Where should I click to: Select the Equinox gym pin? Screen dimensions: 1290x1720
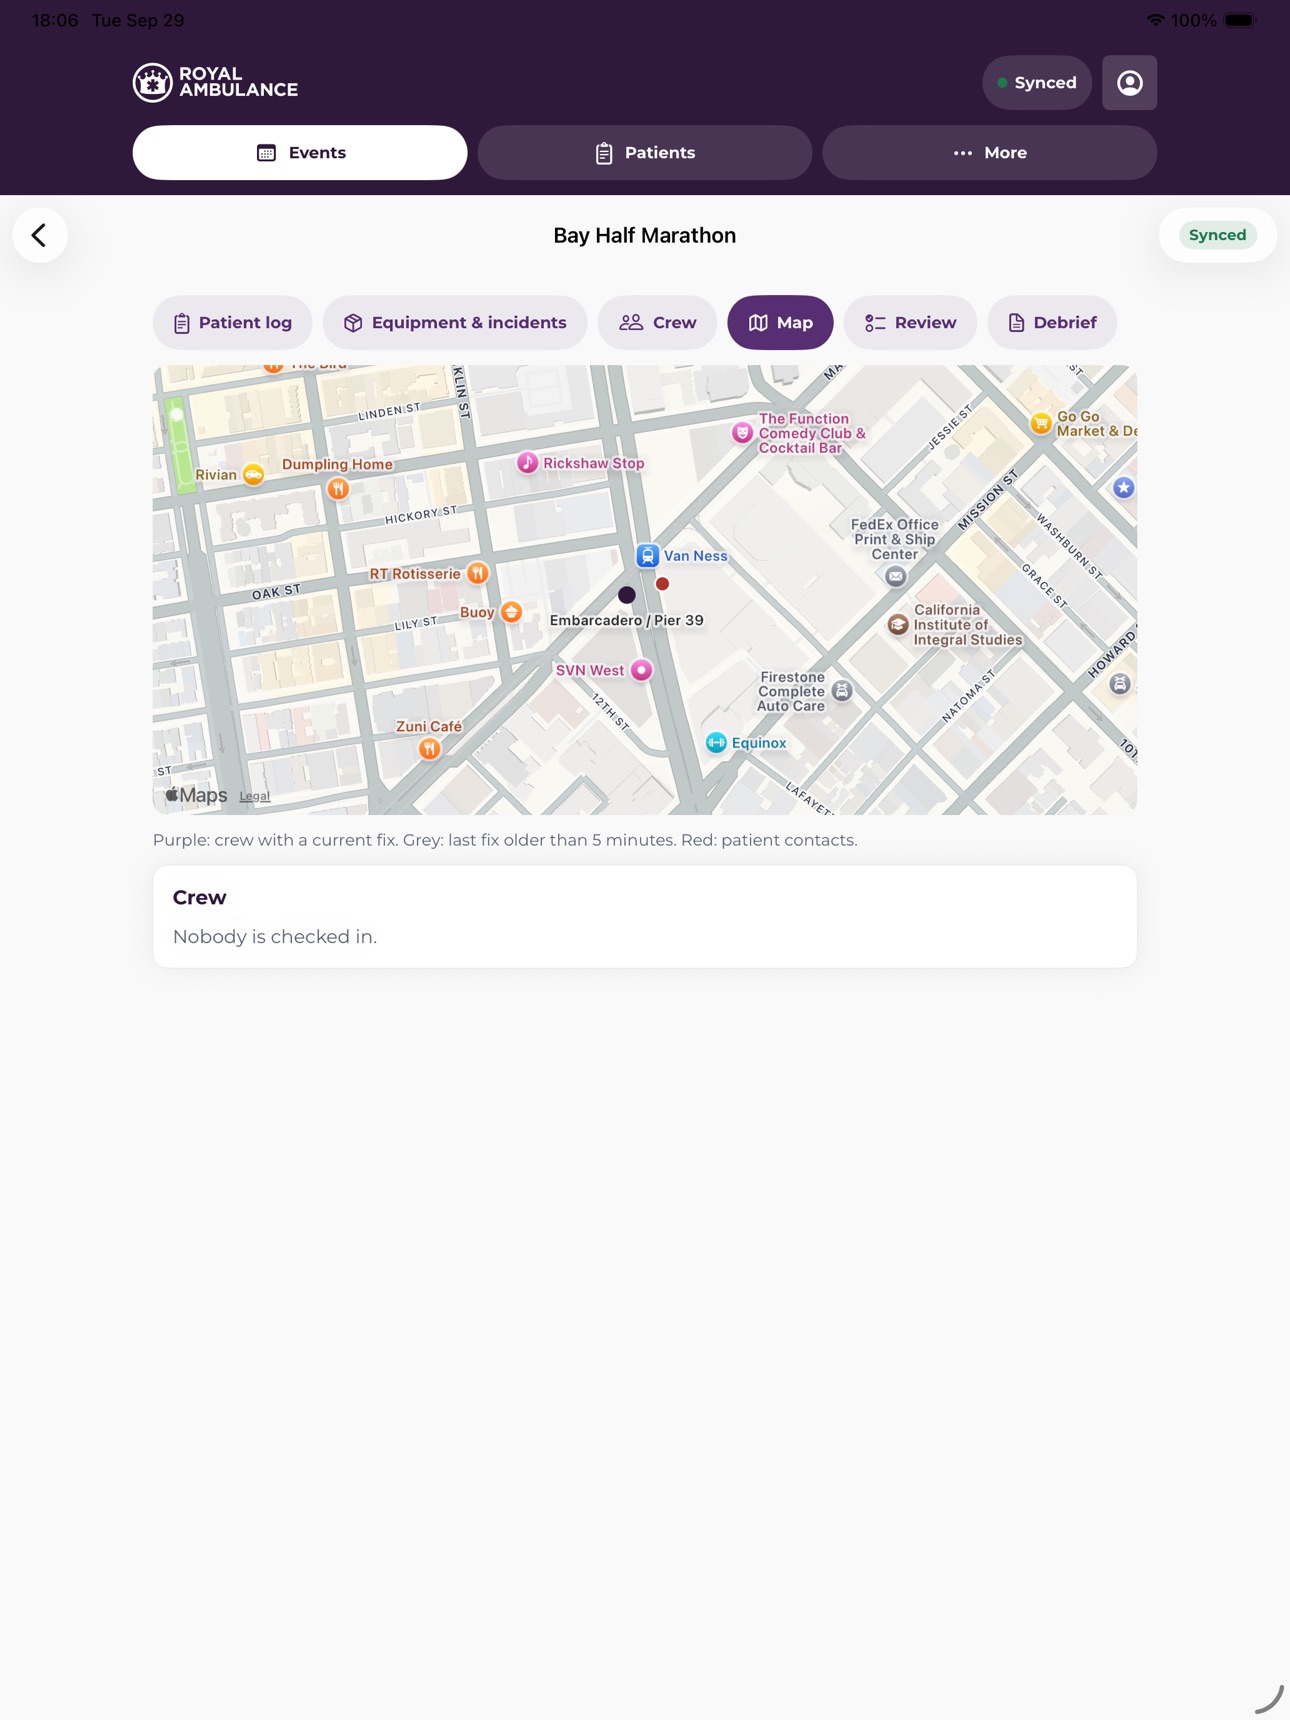716,743
